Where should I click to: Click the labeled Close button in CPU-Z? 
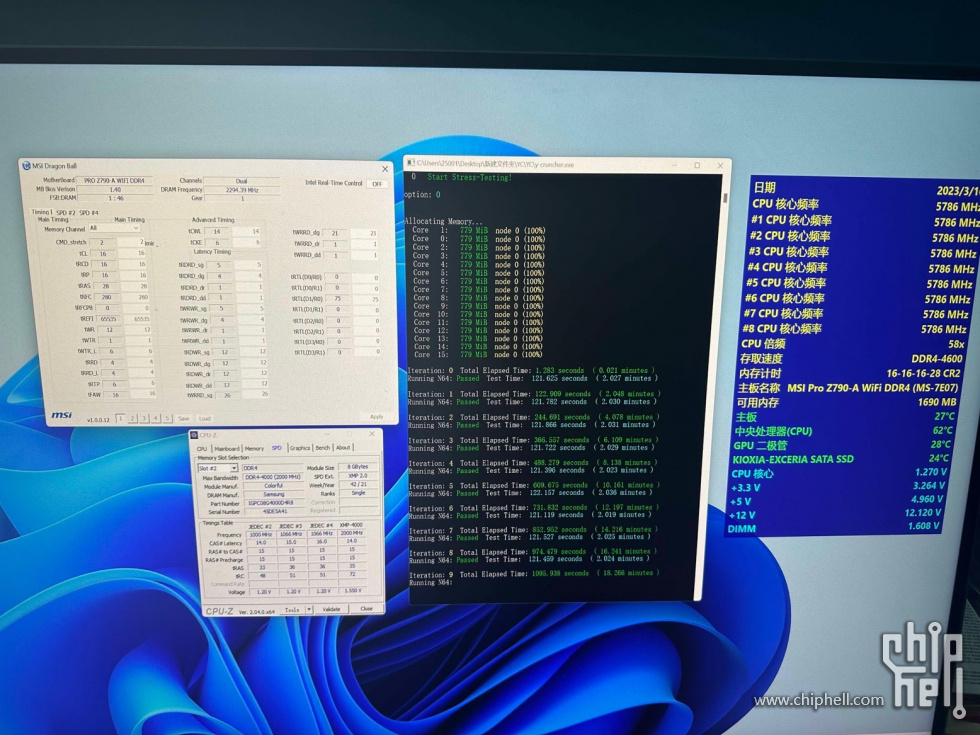tap(366, 608)
